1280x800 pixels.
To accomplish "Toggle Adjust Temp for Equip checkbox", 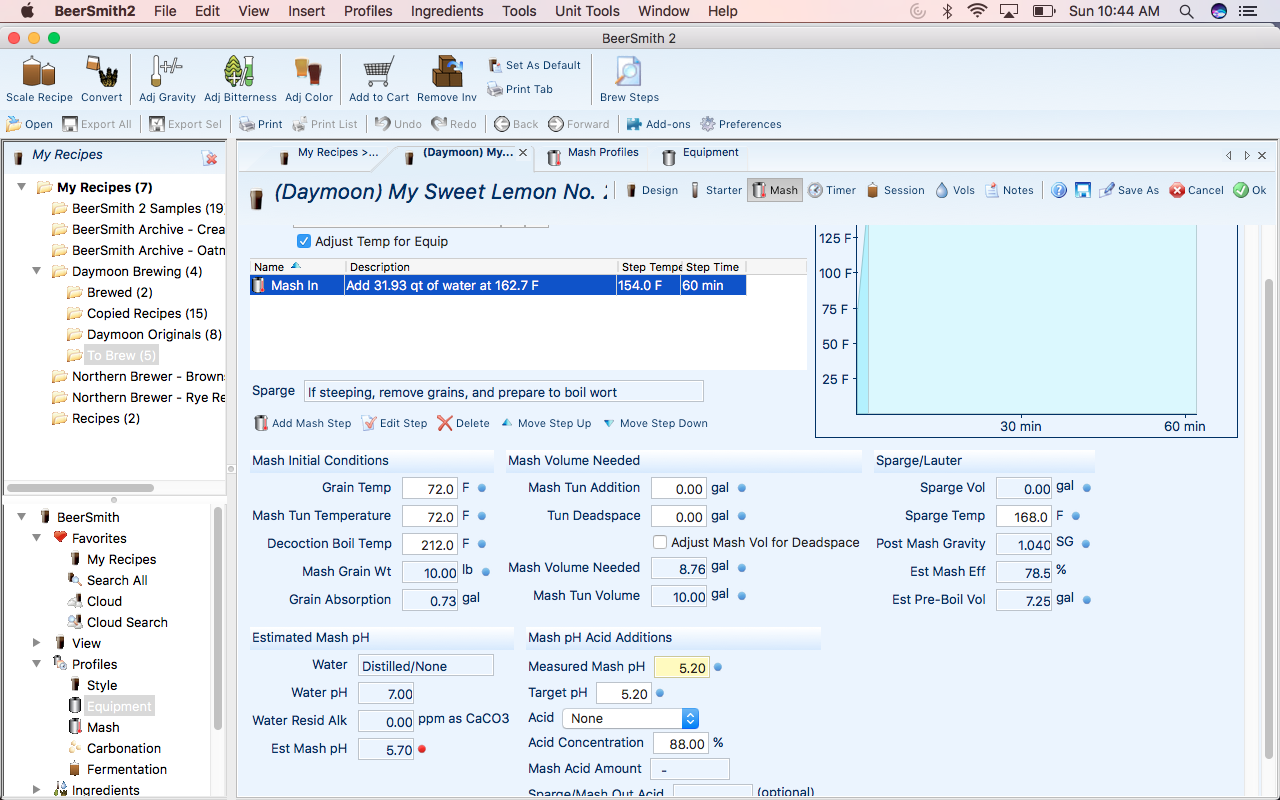I will (x=304, y=241).
